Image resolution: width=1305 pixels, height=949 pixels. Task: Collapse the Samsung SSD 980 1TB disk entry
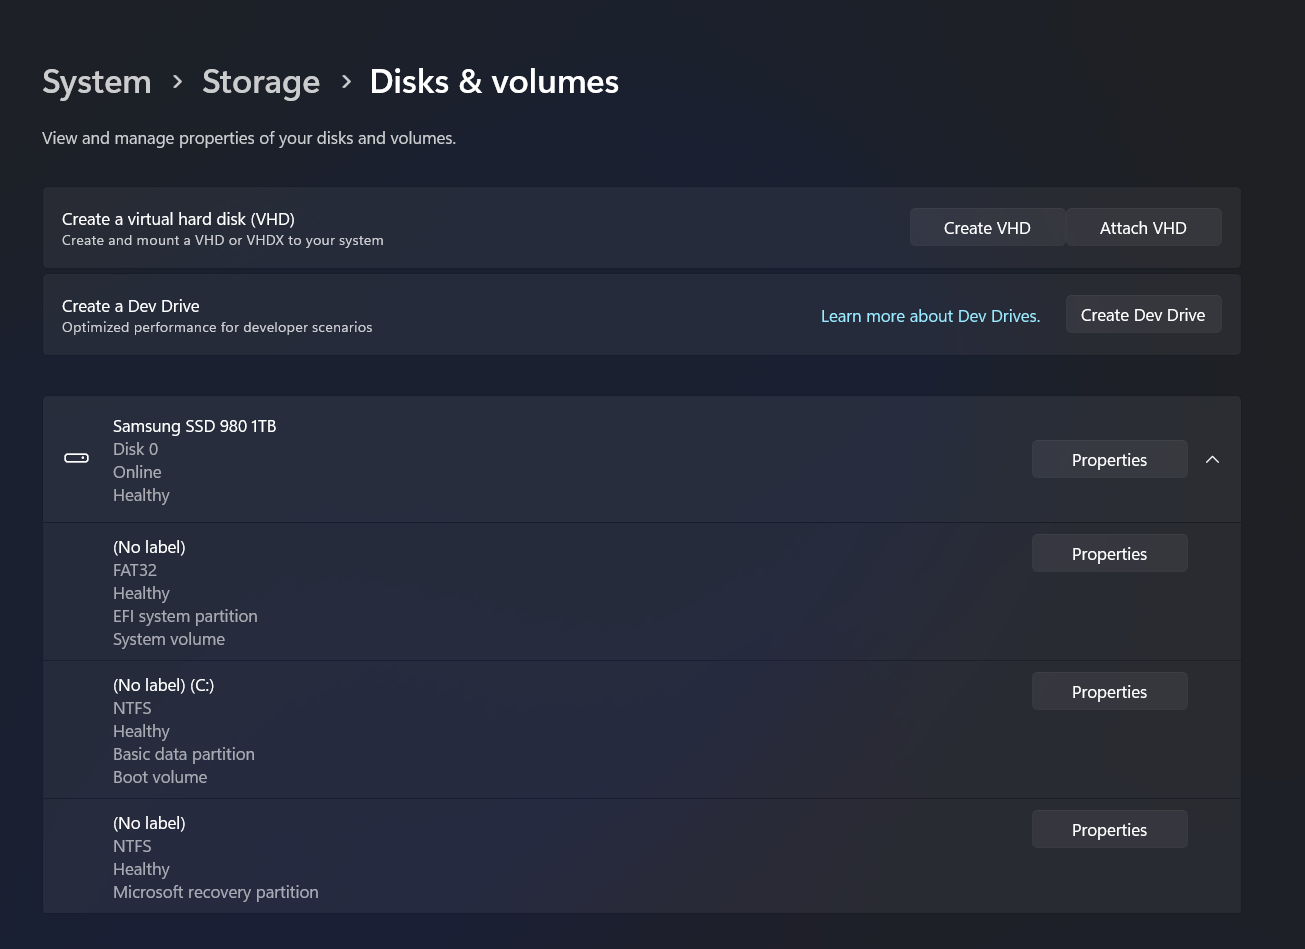coord(1212,459)
